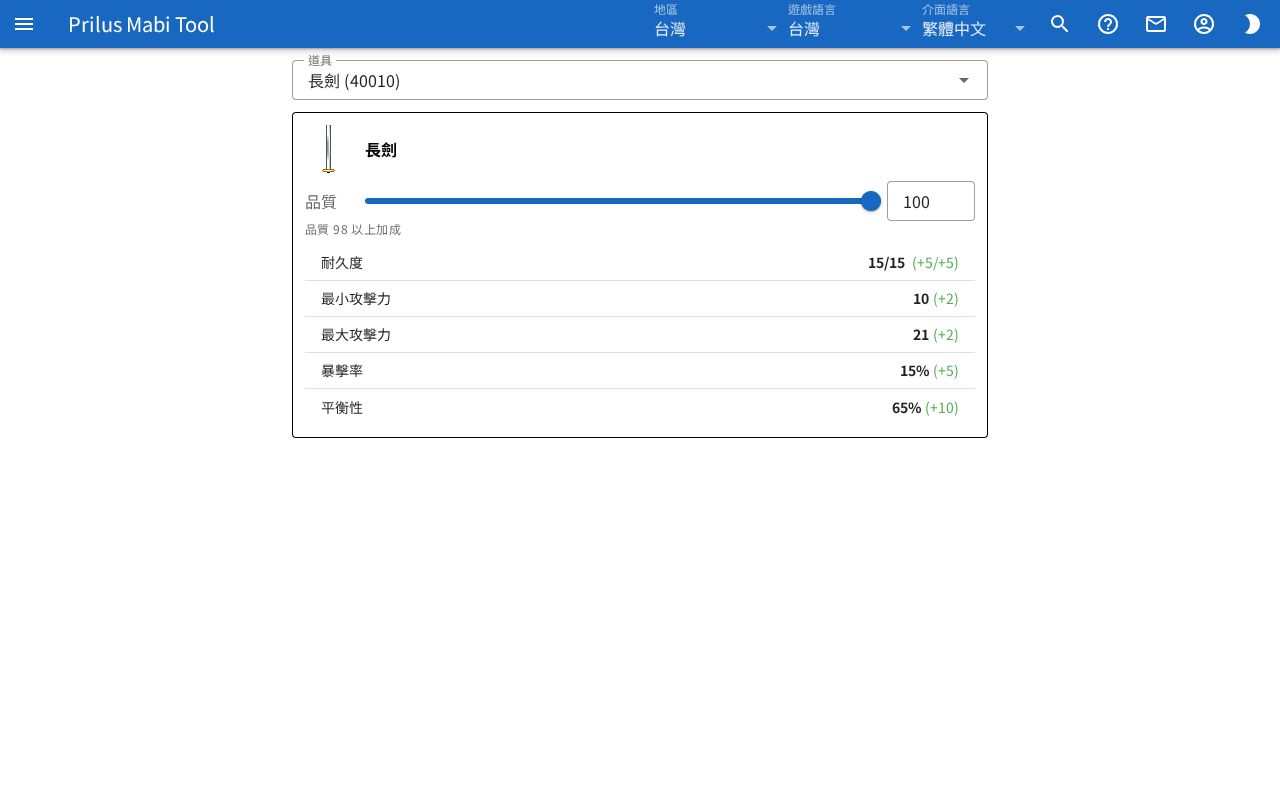Click the 長劍 (40010) item field
Image resolution: width=1280 pixels, height=800 pixels.
point(640,80)
